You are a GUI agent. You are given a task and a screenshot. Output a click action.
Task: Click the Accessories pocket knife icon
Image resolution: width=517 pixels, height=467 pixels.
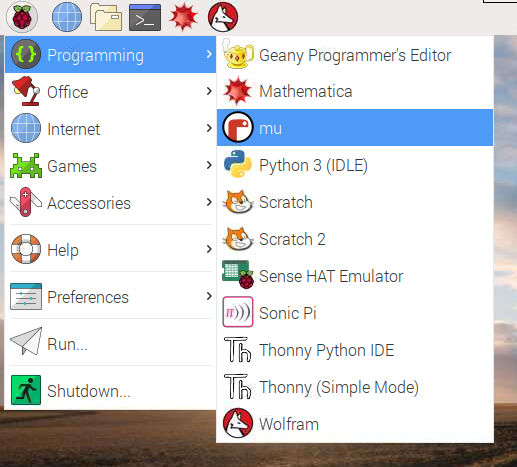coord(26,202)
